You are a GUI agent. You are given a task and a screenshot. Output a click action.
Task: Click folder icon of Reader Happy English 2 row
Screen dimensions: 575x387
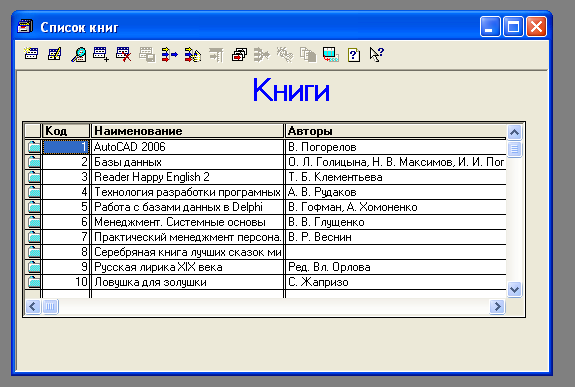pyautogui.click(x=33, y=177)
